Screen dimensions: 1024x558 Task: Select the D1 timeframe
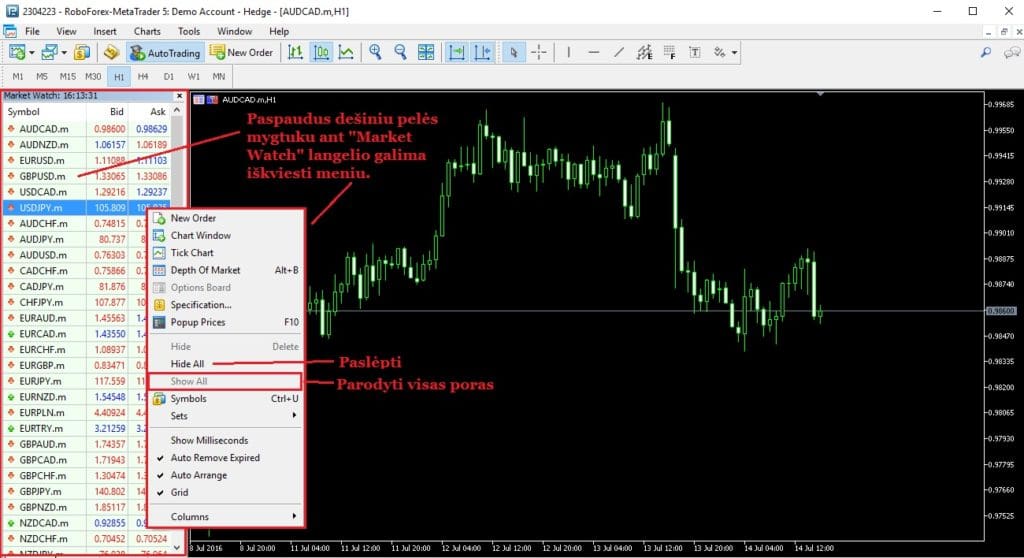pyautogui.click(x=168, y=76)
